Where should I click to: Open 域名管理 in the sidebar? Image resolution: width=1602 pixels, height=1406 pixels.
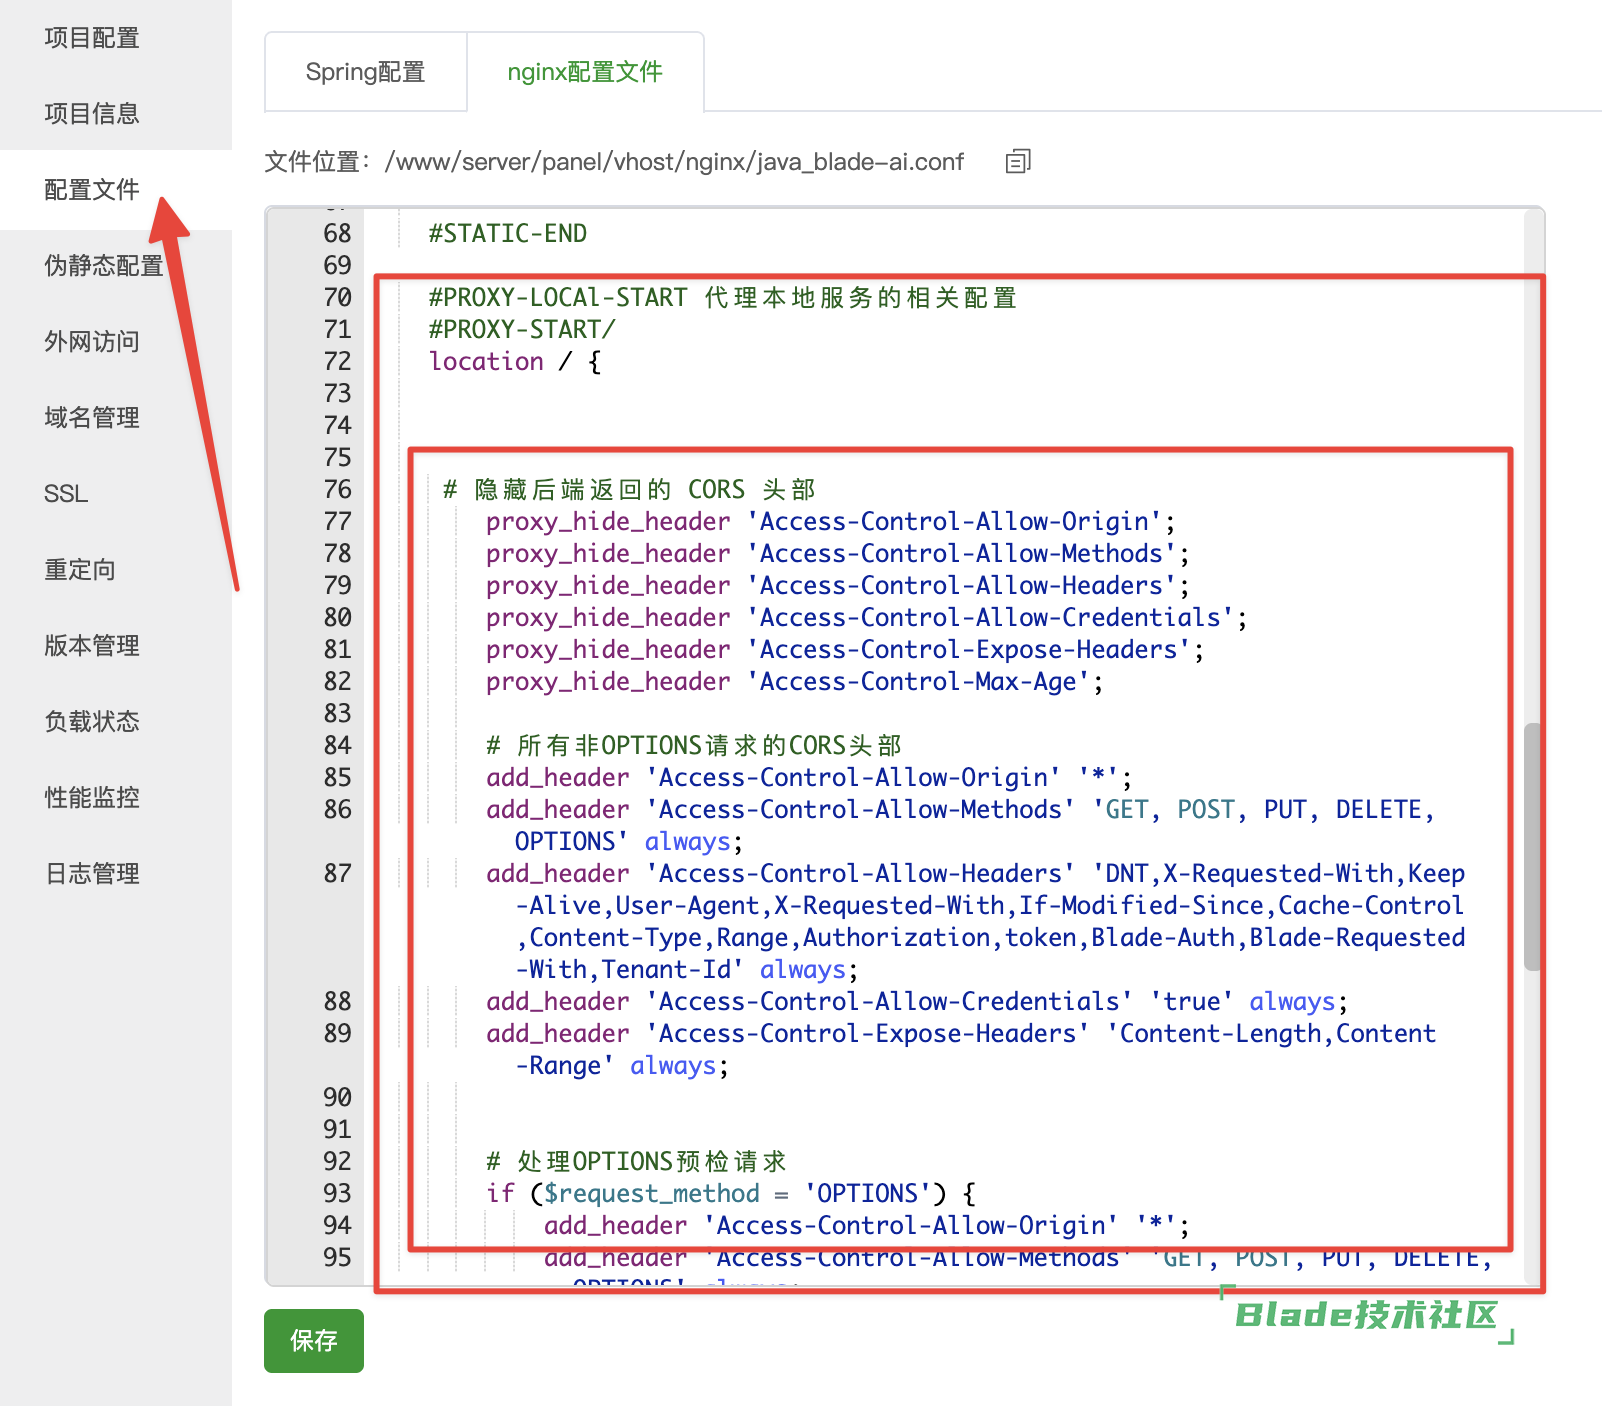coord(92,418)
